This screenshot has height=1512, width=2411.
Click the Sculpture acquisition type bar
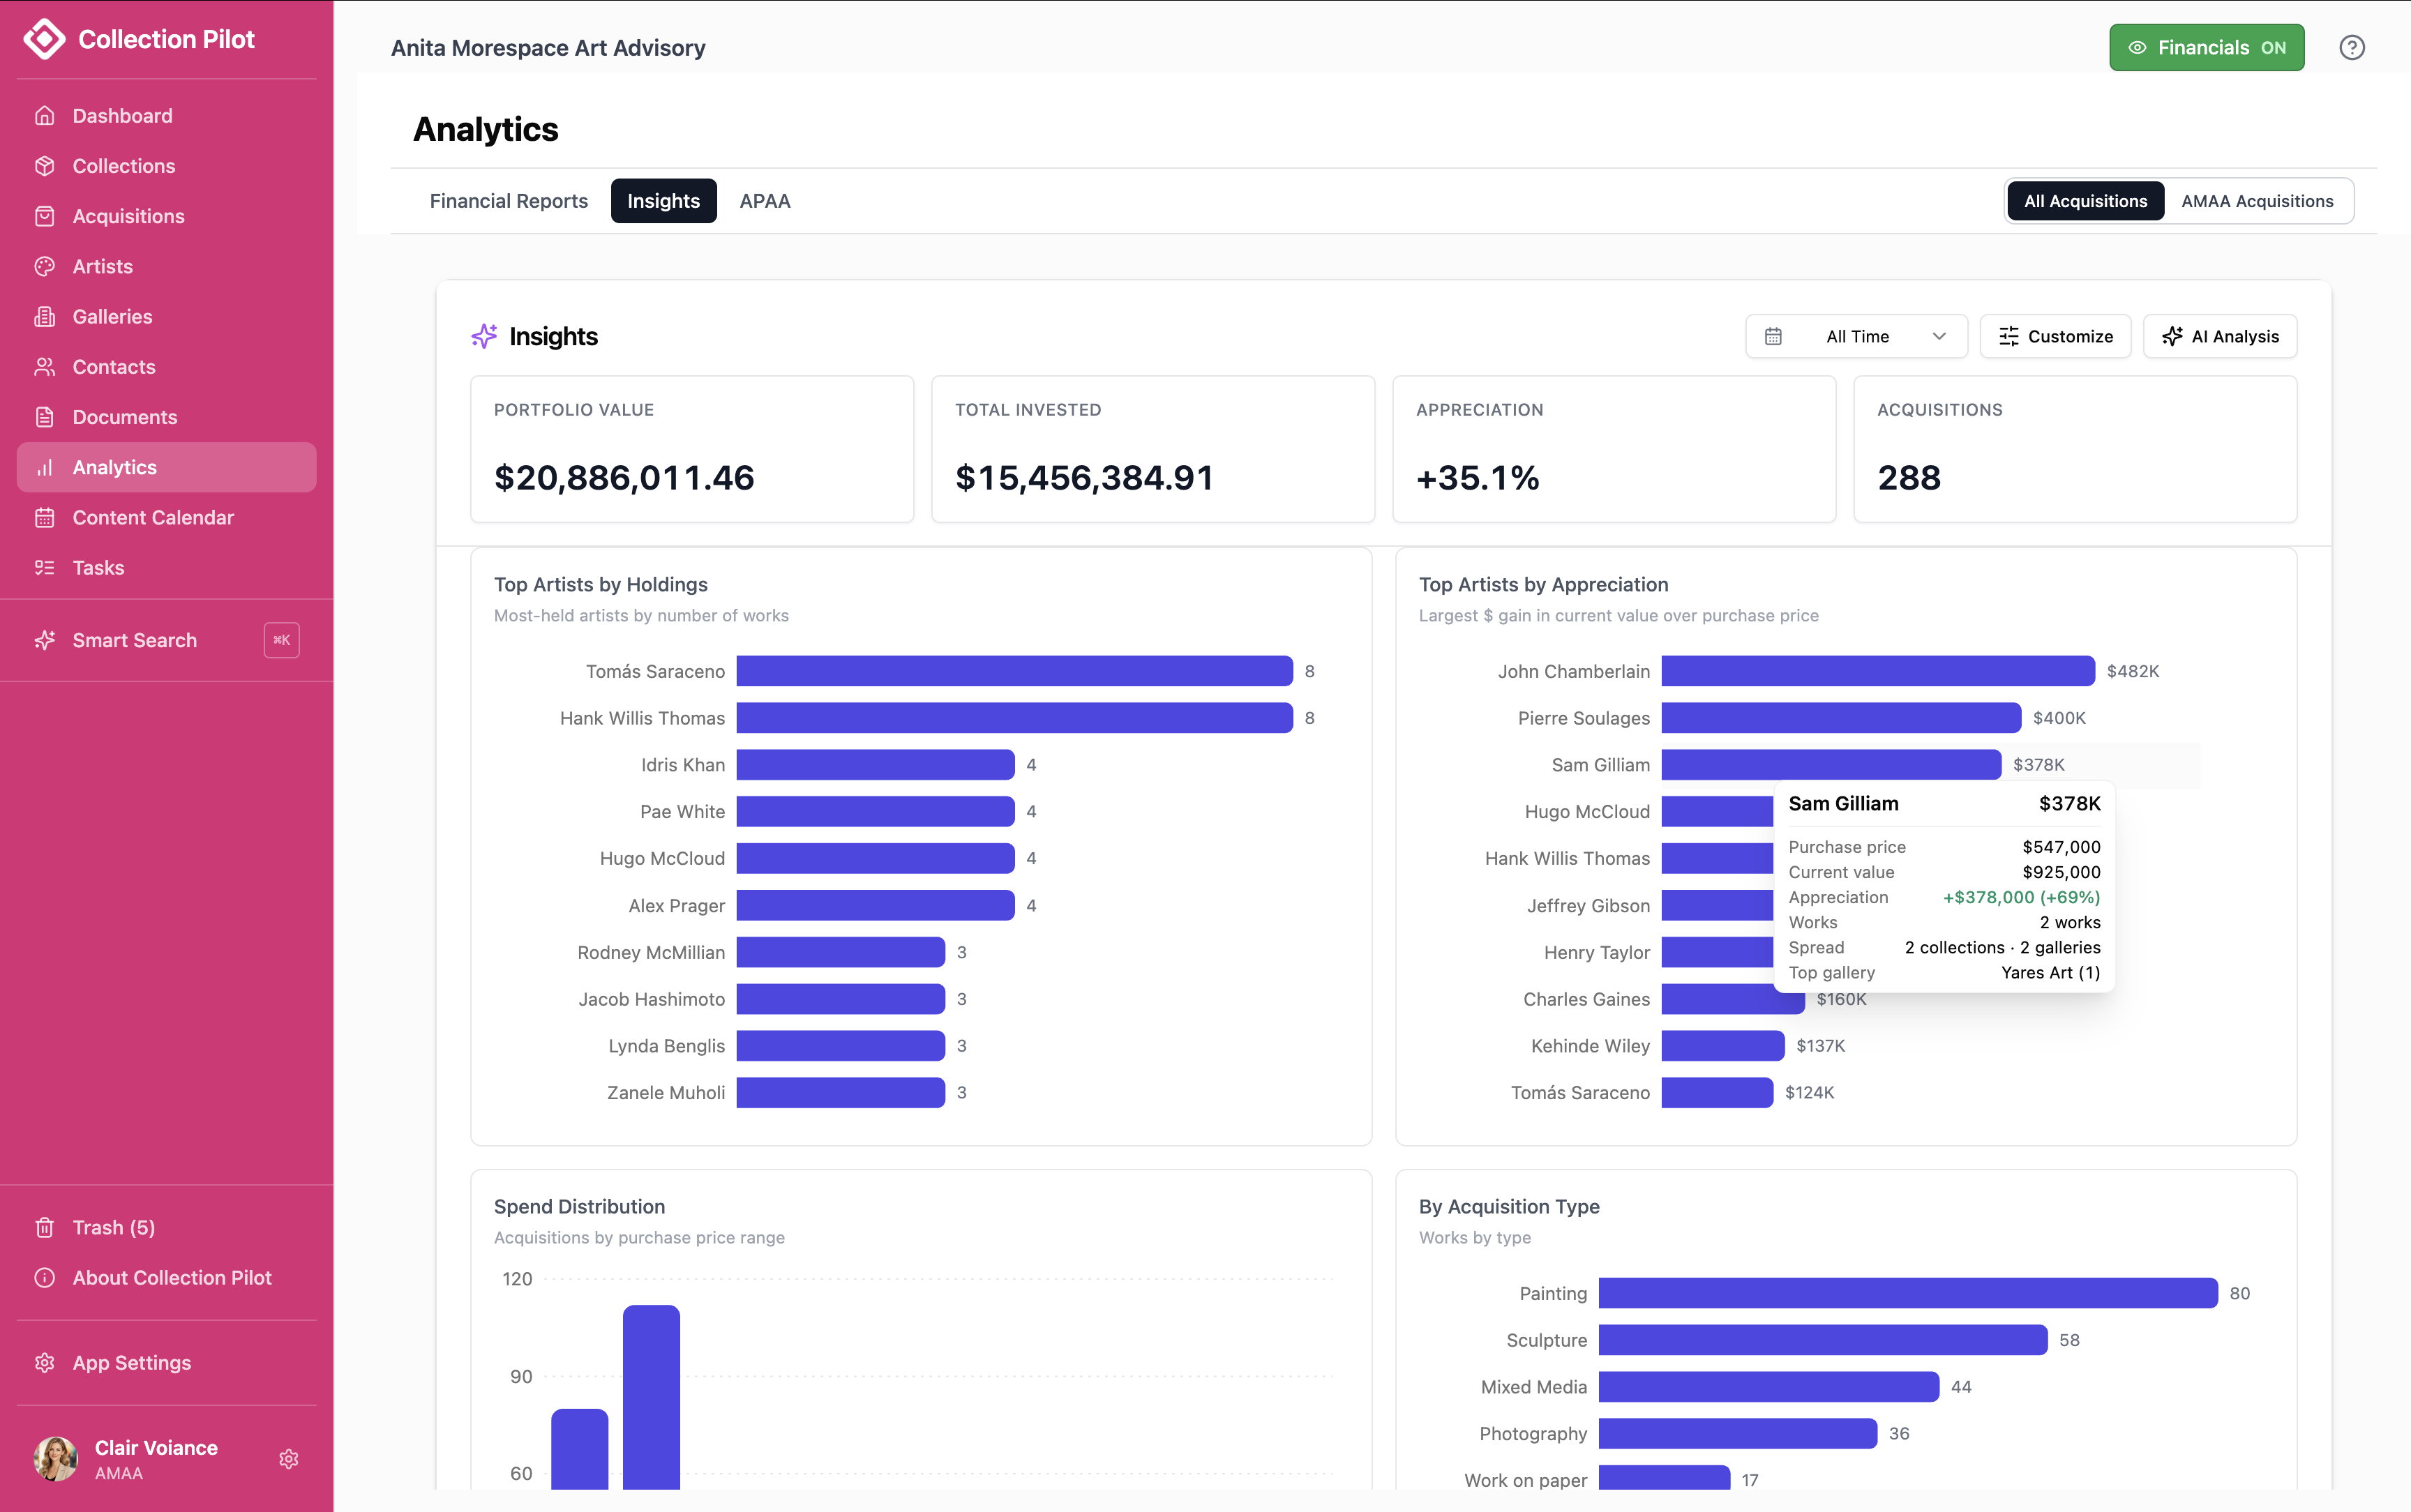[x=1823, y=1340]
